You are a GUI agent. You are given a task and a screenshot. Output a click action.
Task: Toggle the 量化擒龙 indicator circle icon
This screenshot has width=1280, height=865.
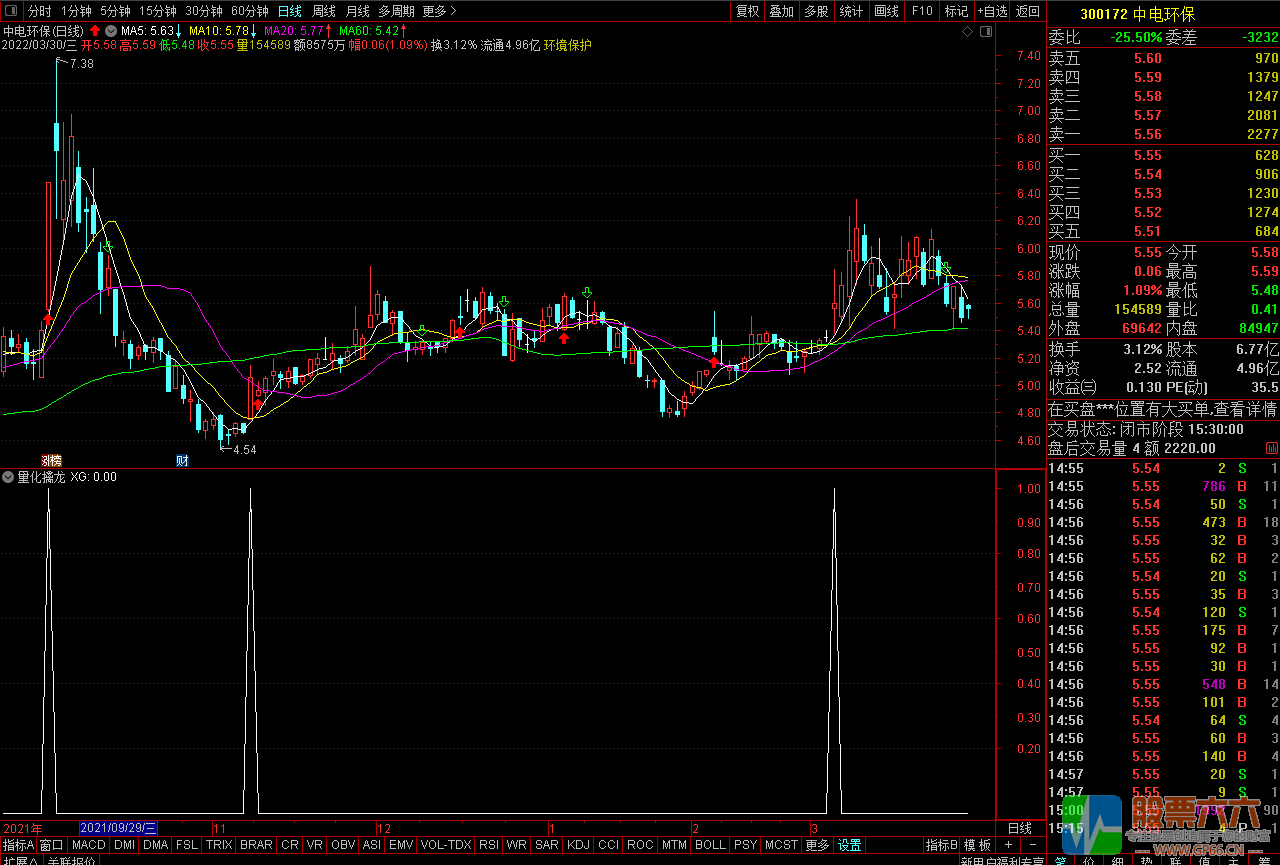click(x=9, y=477)
